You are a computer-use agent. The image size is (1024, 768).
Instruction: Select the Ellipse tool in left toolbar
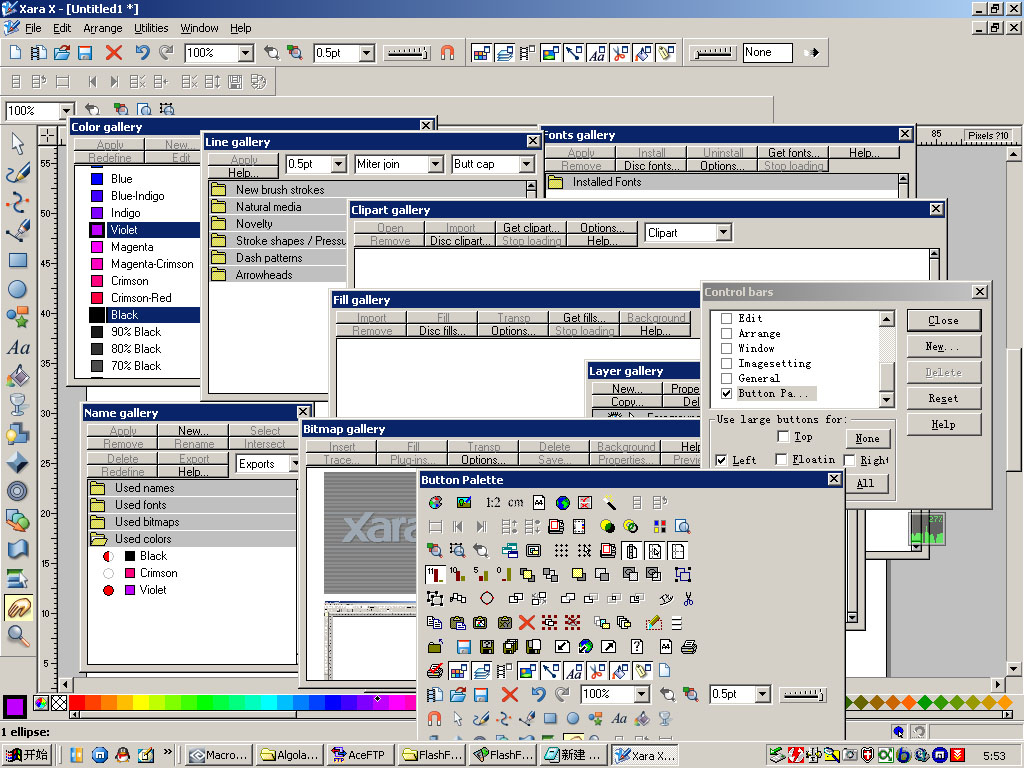18,289
